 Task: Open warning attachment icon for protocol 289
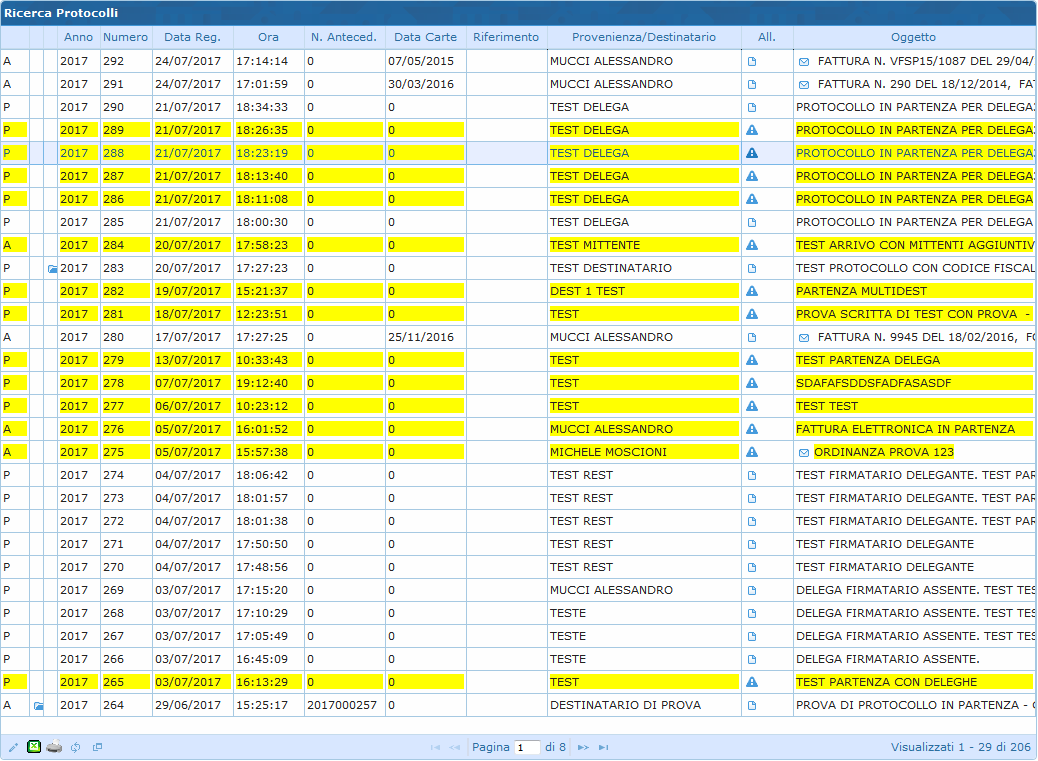tap(752, 130)
